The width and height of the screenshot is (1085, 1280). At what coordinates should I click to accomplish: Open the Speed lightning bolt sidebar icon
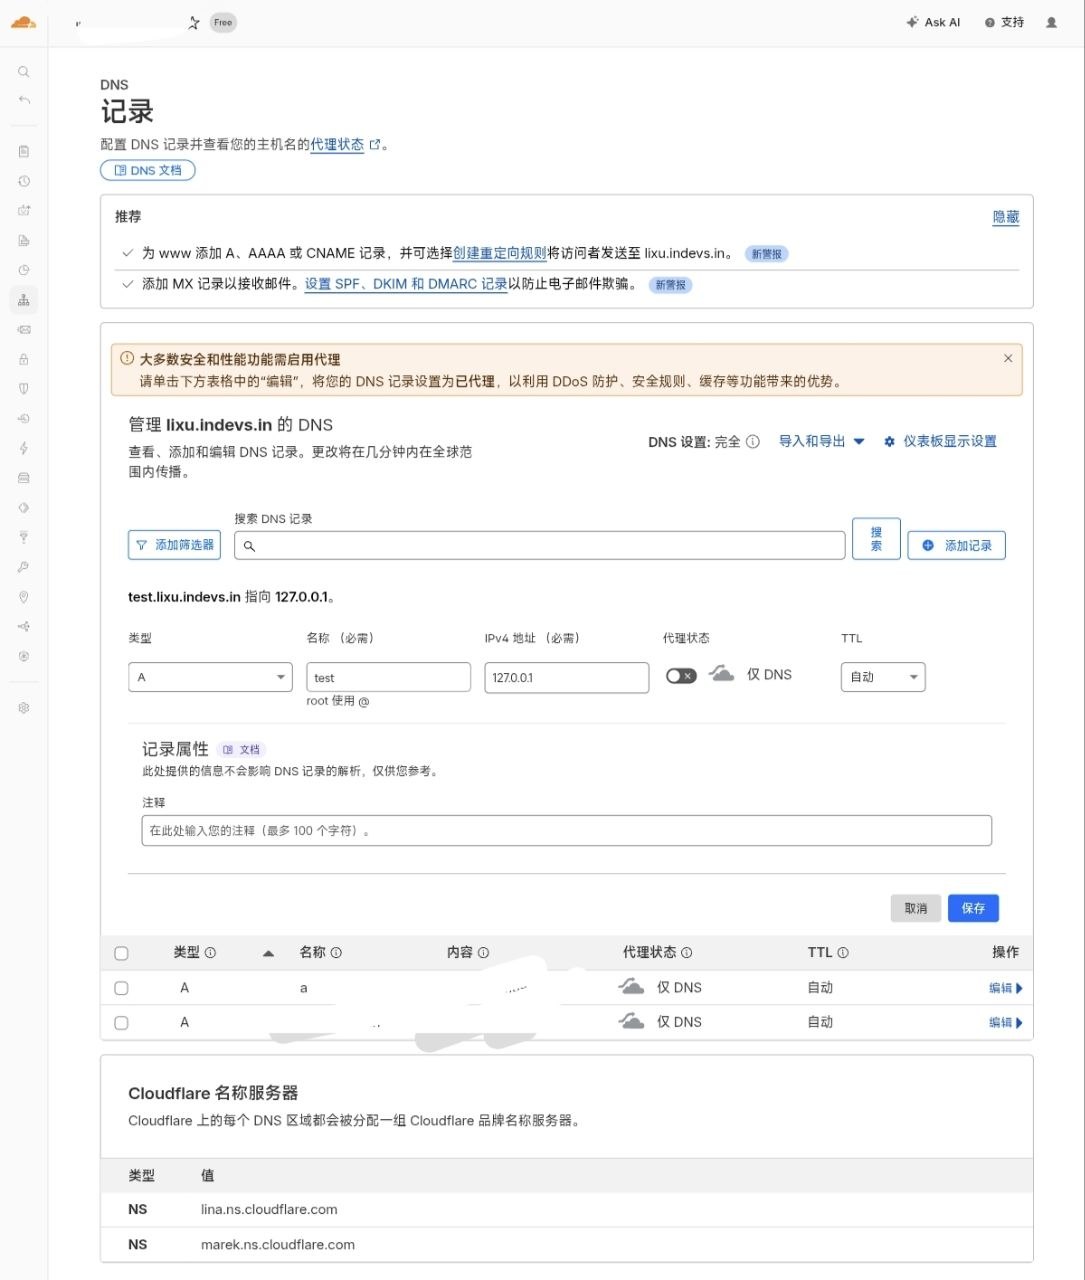(24, 448)
